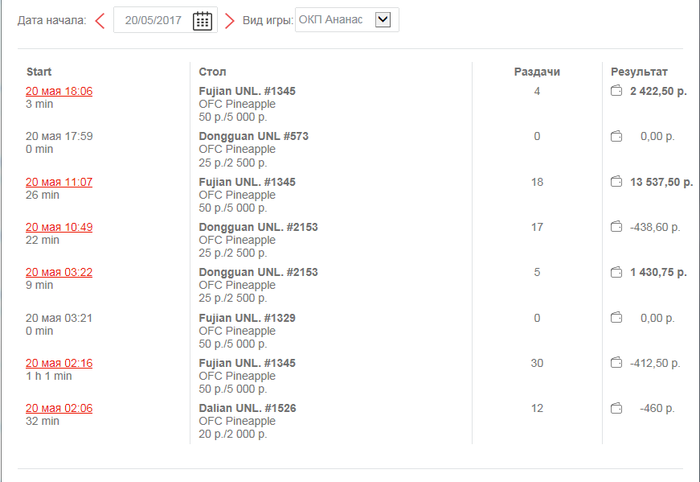700x482 pixels.
Task: Click wallet icon next to 2 422,50 р.
Action: pyautogui.click(x=616, y=91)
